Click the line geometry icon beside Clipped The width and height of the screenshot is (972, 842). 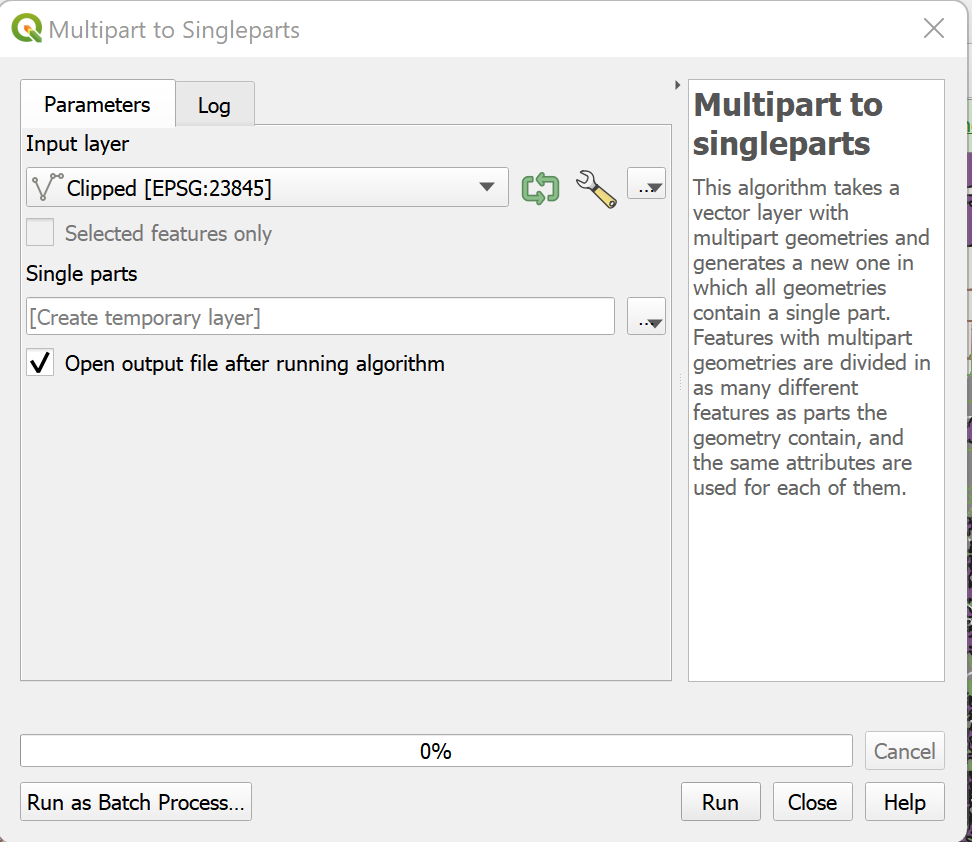pos(47,187)
